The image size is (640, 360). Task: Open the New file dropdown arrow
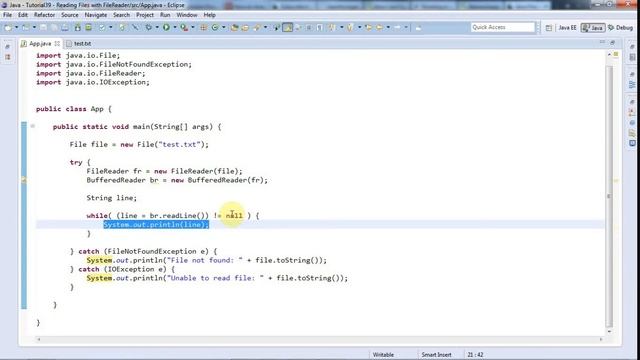[x=16, y=27]
